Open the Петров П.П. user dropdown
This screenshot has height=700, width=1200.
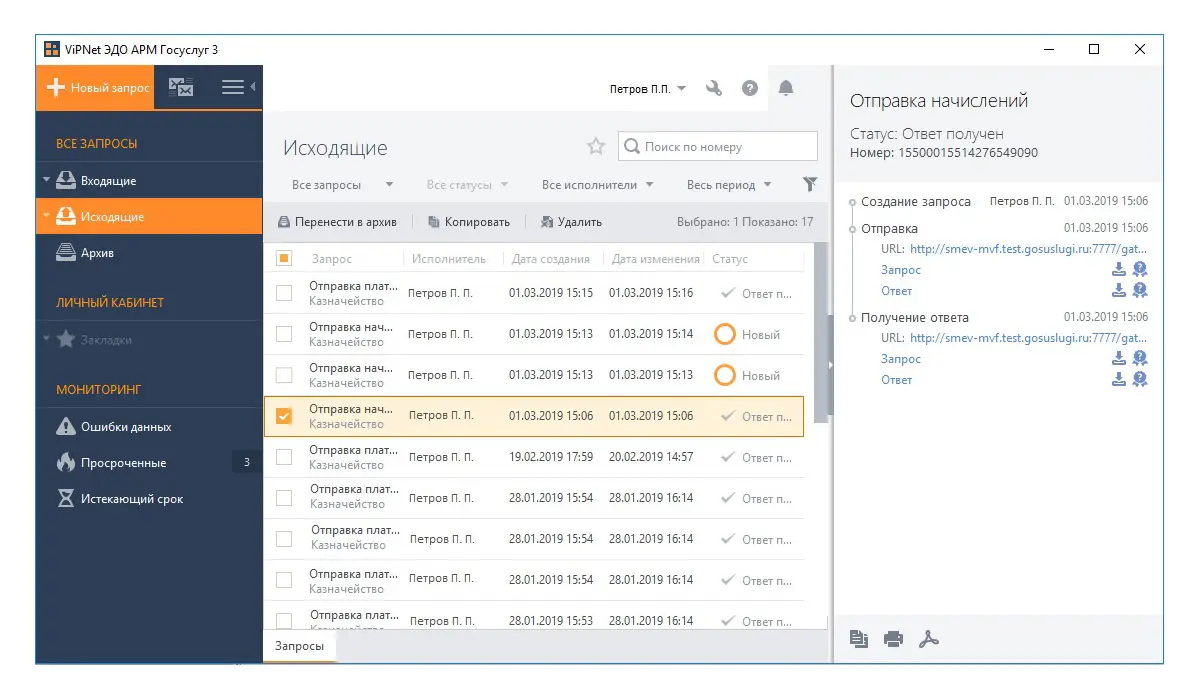coord(648,89)
